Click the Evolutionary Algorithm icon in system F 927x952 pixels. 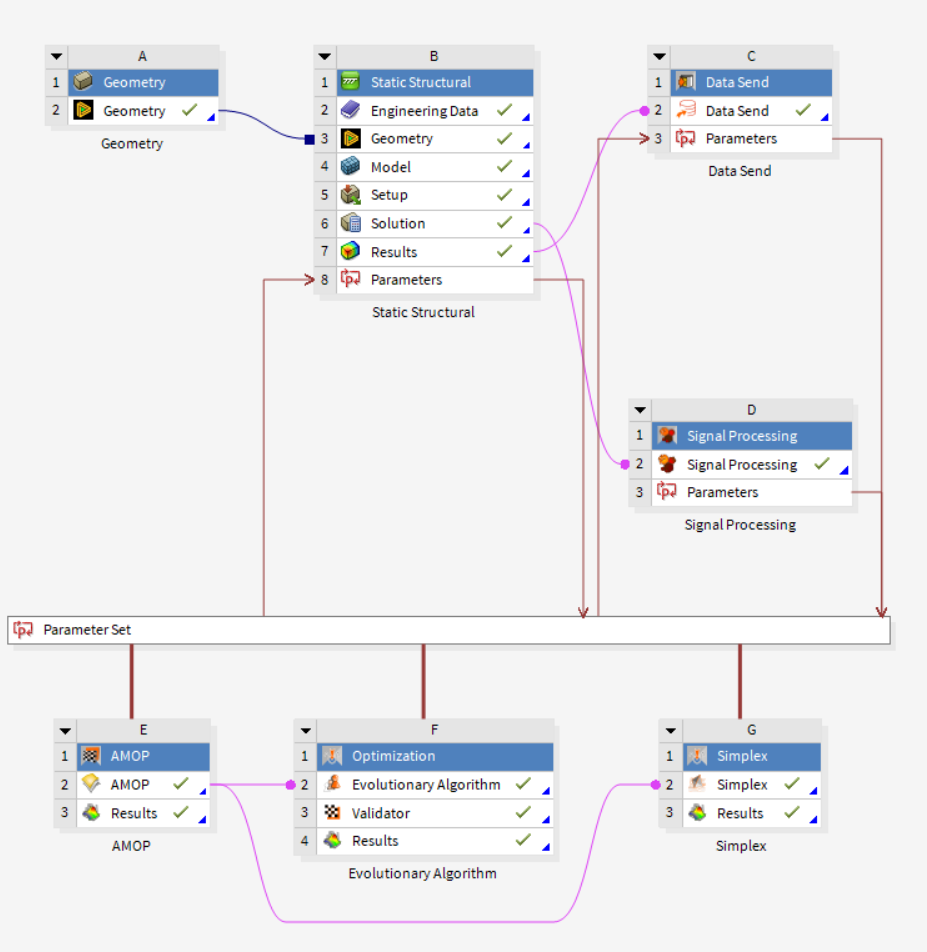[x=332, y=785]
